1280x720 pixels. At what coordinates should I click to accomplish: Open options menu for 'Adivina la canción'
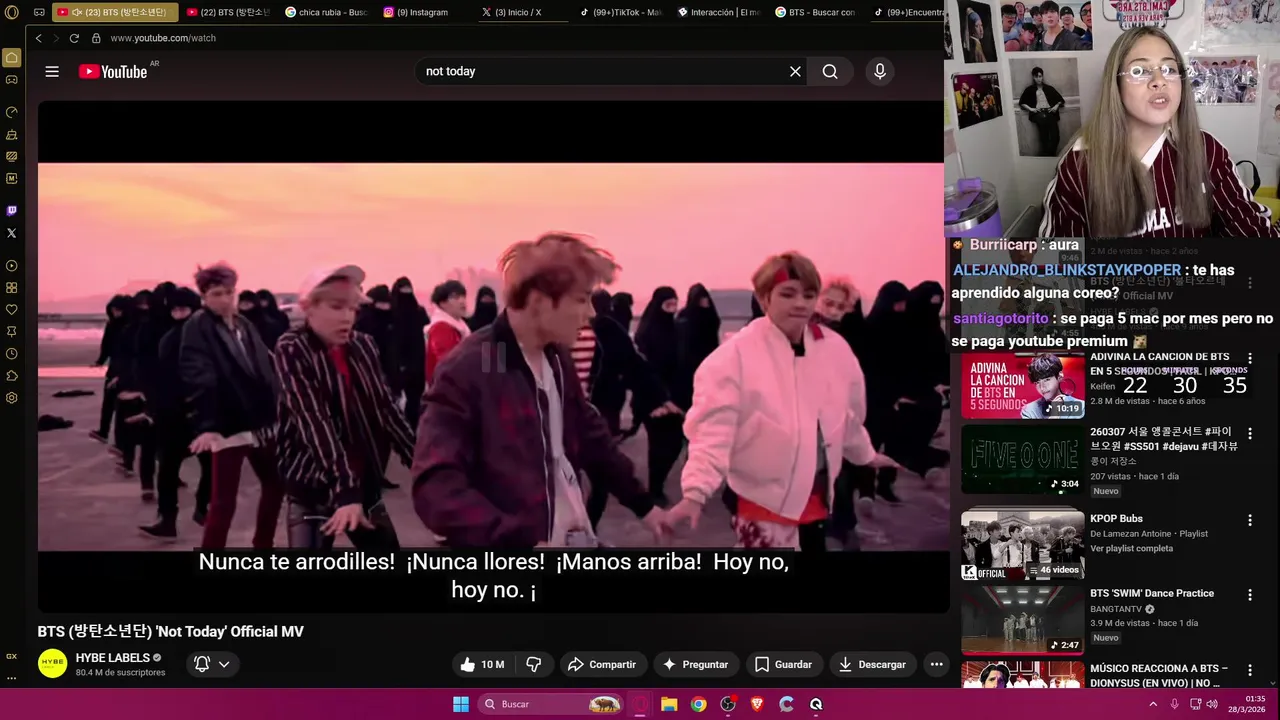pyautogui.click(x=1249, y=358)
